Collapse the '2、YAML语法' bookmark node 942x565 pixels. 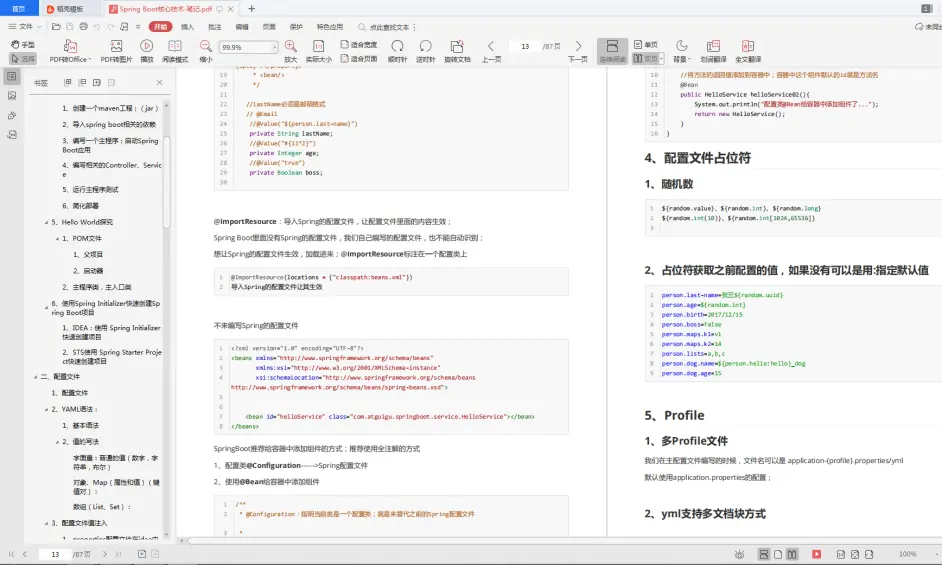click(46, 409)
